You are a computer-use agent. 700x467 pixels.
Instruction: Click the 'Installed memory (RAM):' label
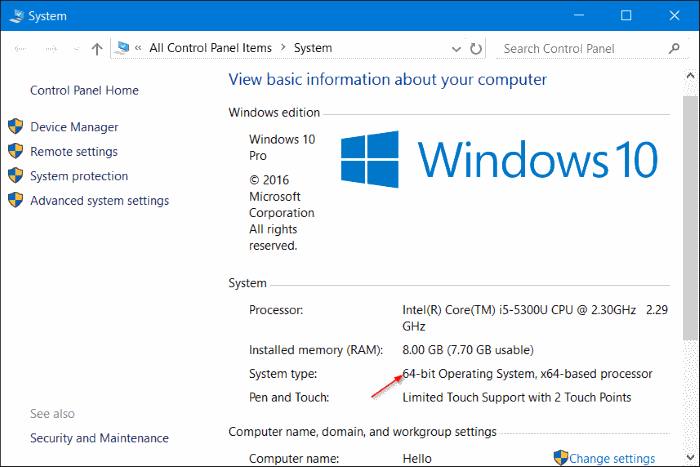click(x=316, y=350)
